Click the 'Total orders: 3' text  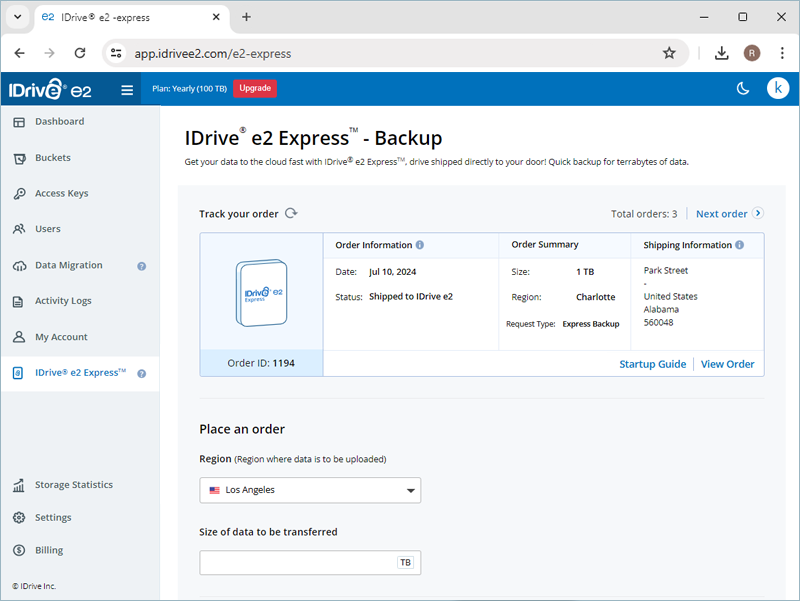[644, 214]
